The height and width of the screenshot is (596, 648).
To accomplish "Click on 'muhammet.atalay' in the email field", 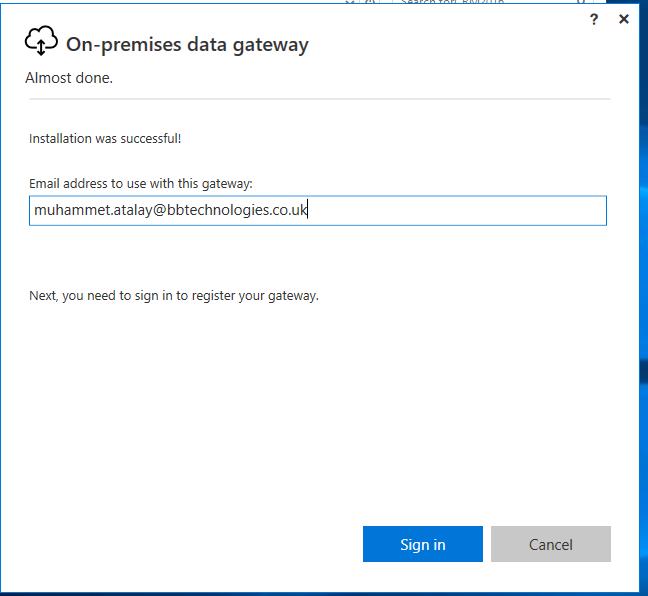I will [x=90, y=211].
